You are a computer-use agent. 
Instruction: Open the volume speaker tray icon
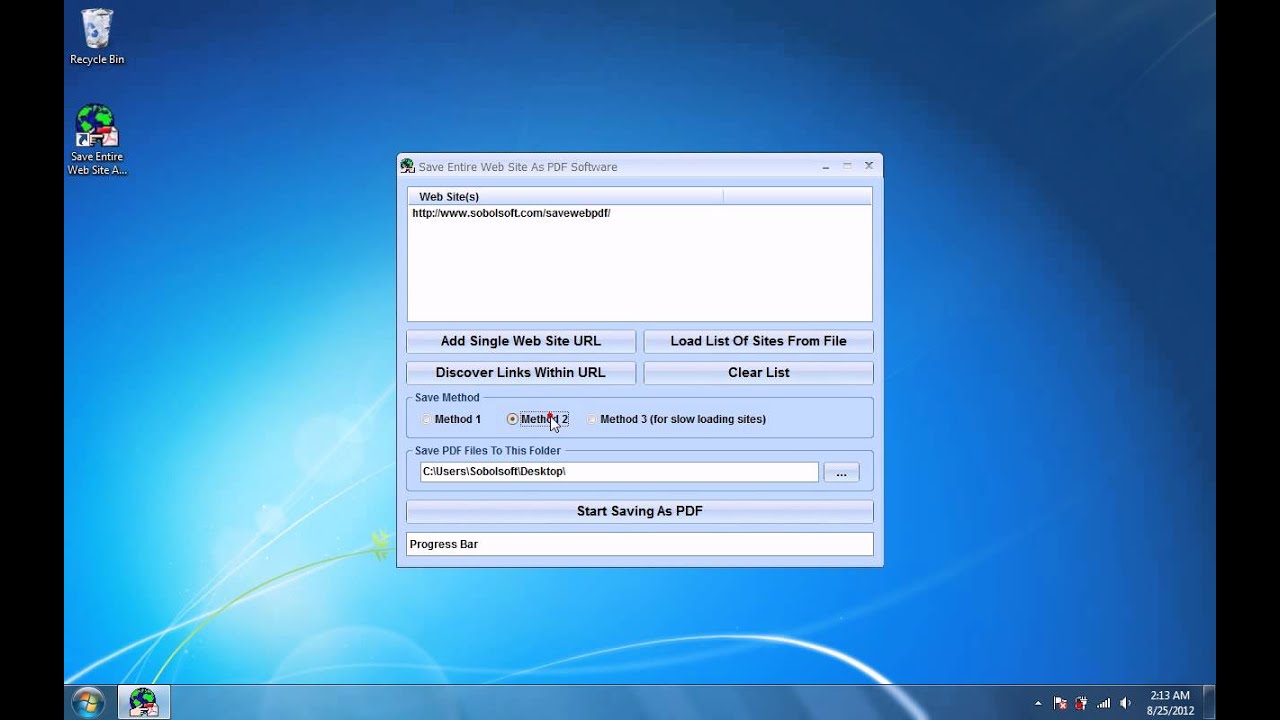tap(1126, 703)
